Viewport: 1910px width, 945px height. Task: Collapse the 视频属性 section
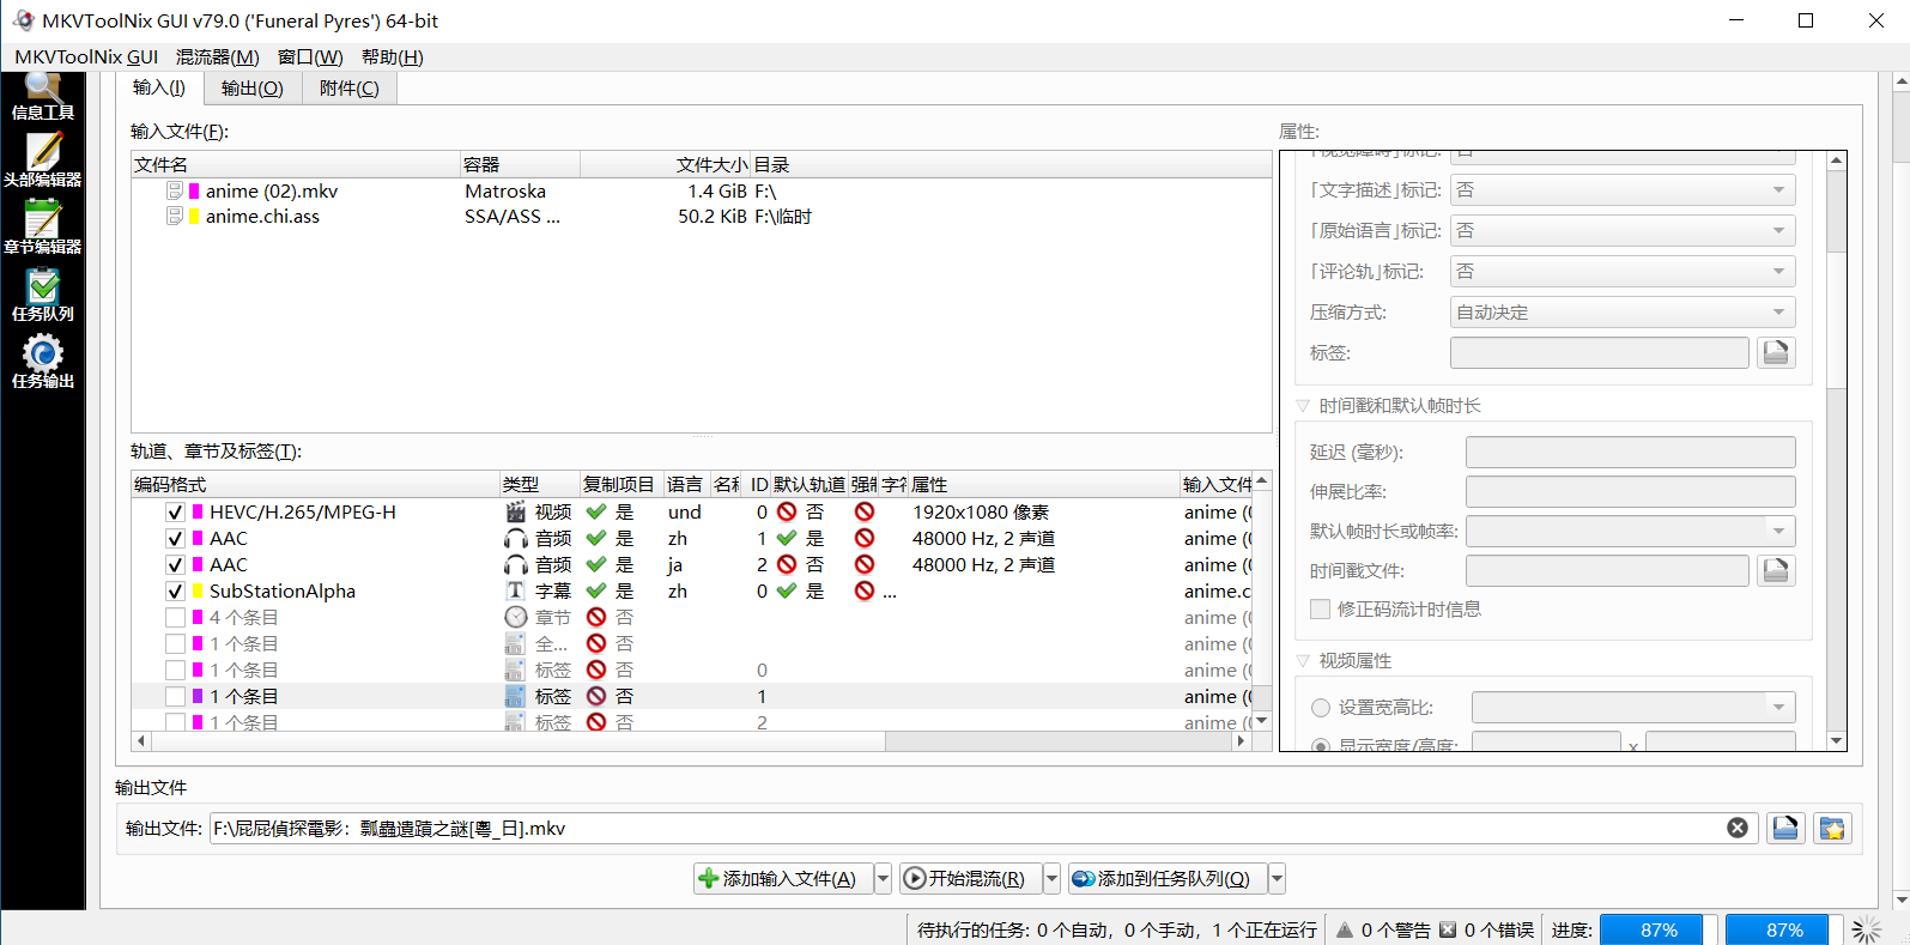pyautogui.click(x=1303, y=661)
